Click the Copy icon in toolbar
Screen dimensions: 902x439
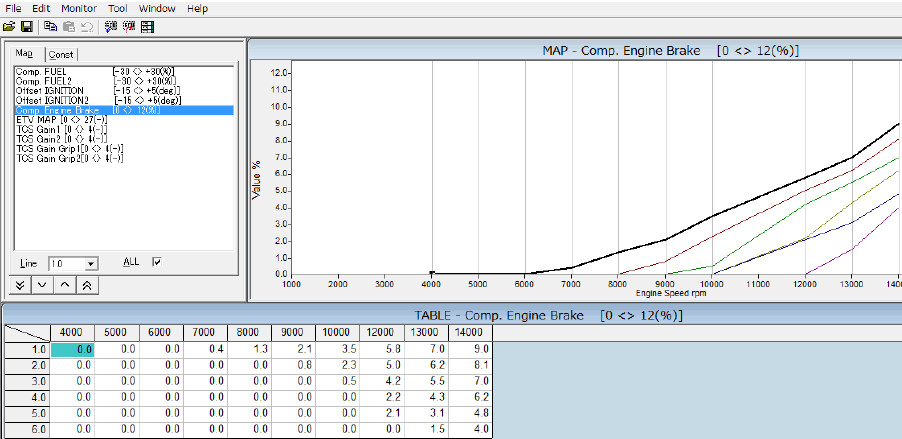click(x=49, y=25)
